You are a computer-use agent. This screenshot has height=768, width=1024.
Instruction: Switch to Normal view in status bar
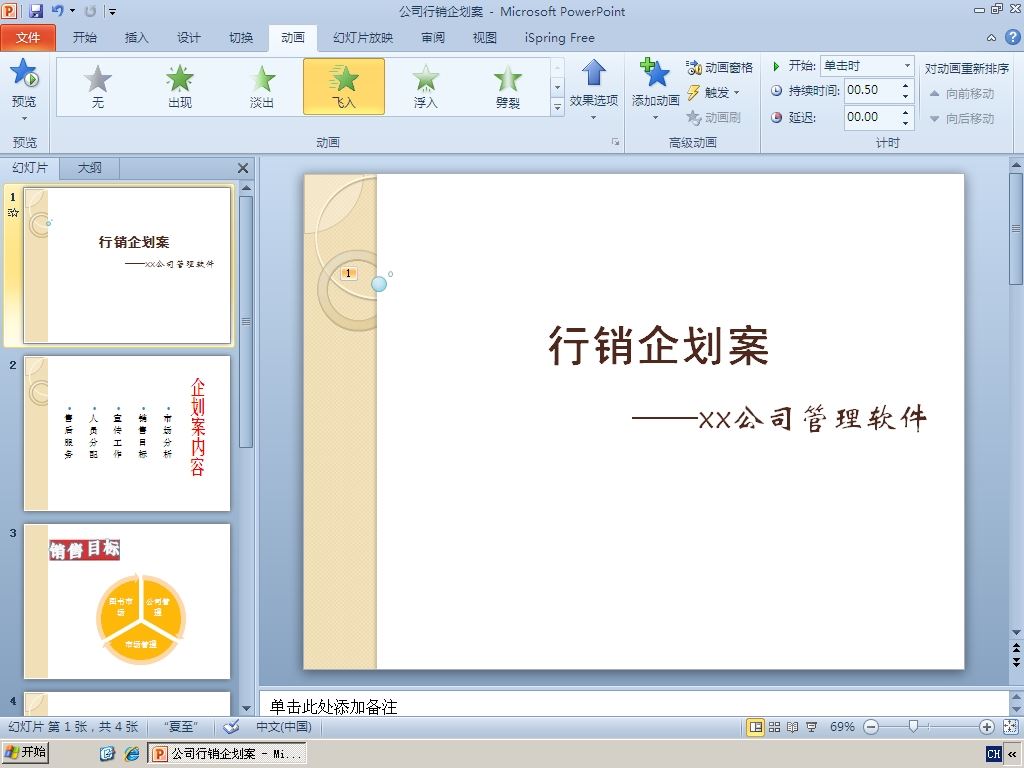click(756, 727)
